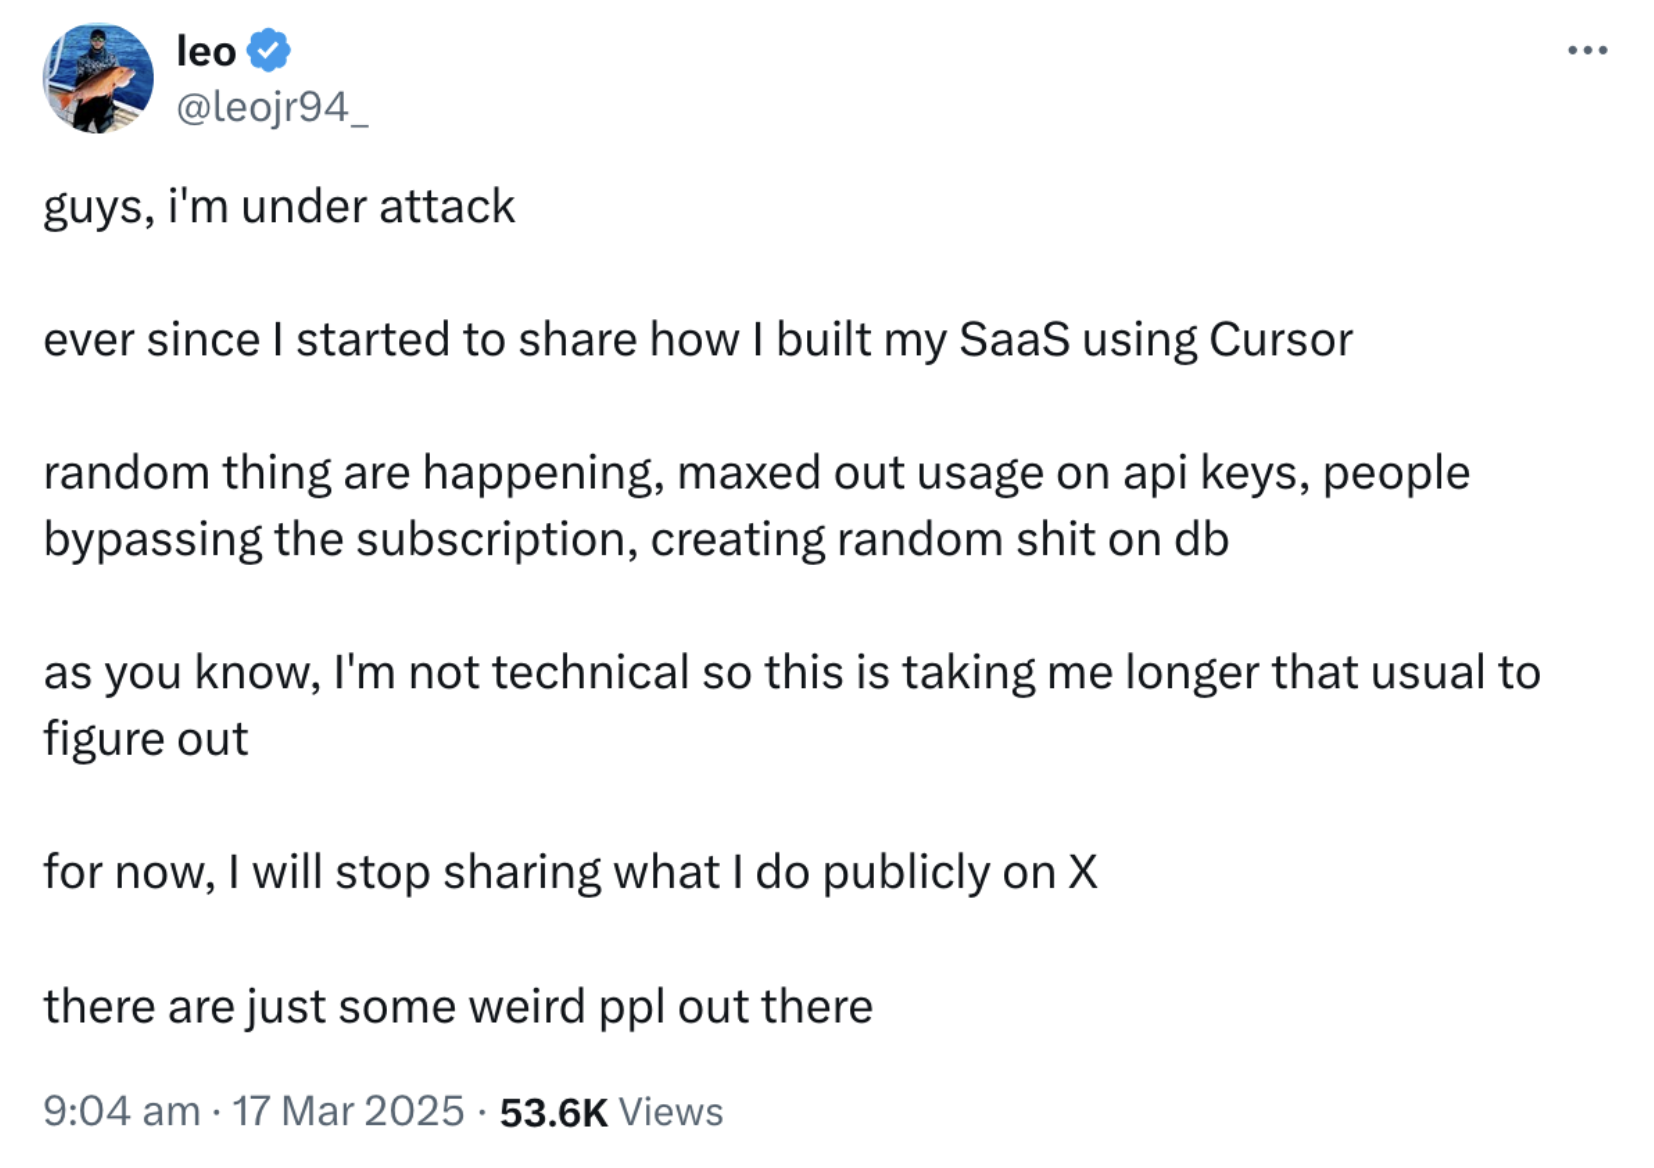Open the three-dot more options menu
The image size is (1654, 1168).
point(1587,50)
